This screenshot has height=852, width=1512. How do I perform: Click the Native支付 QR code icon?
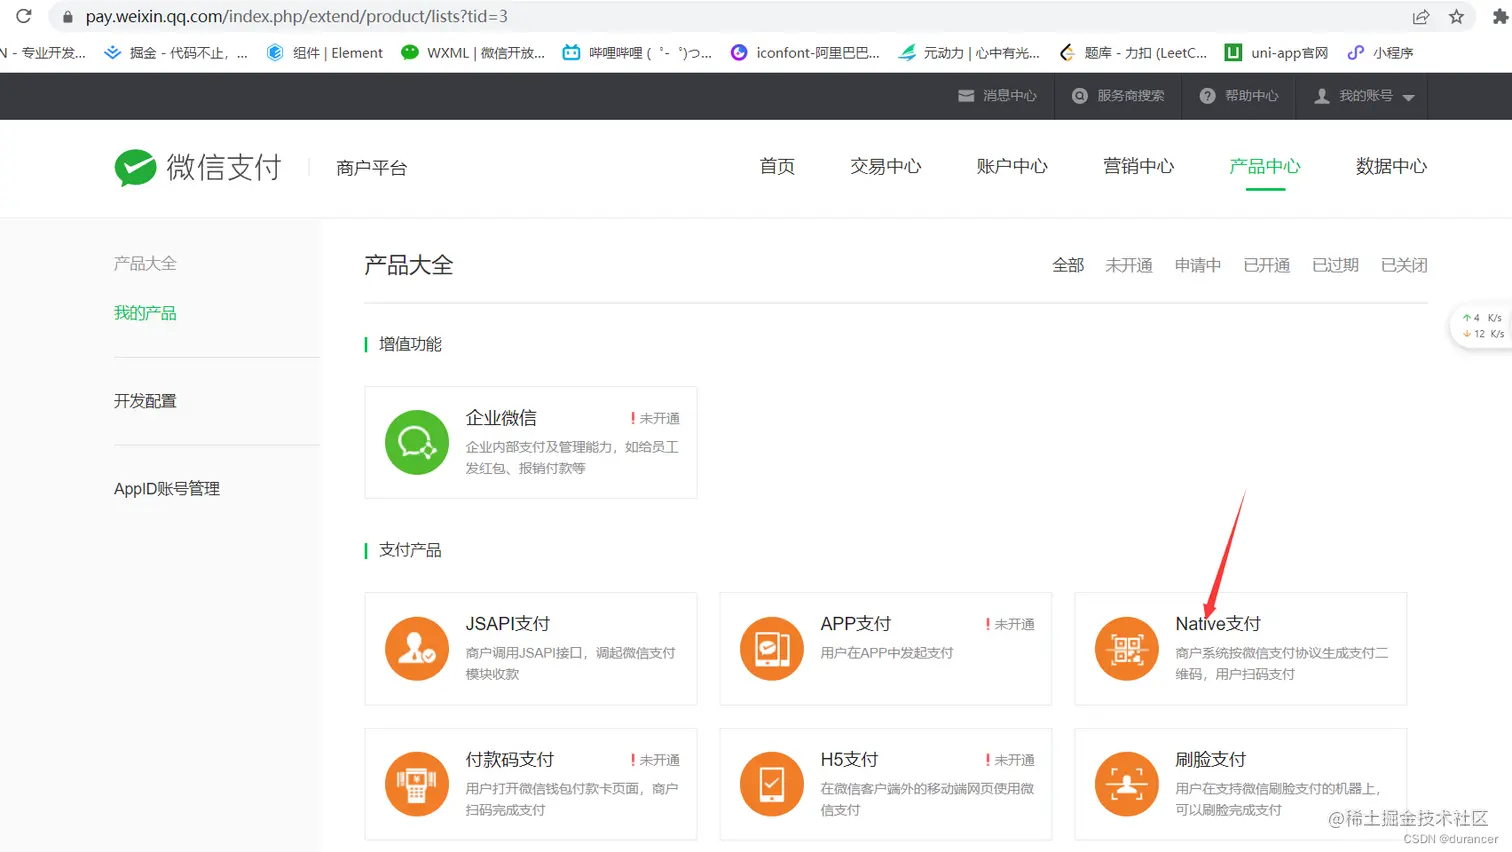pyautogui.click(x=1127, y=648)
